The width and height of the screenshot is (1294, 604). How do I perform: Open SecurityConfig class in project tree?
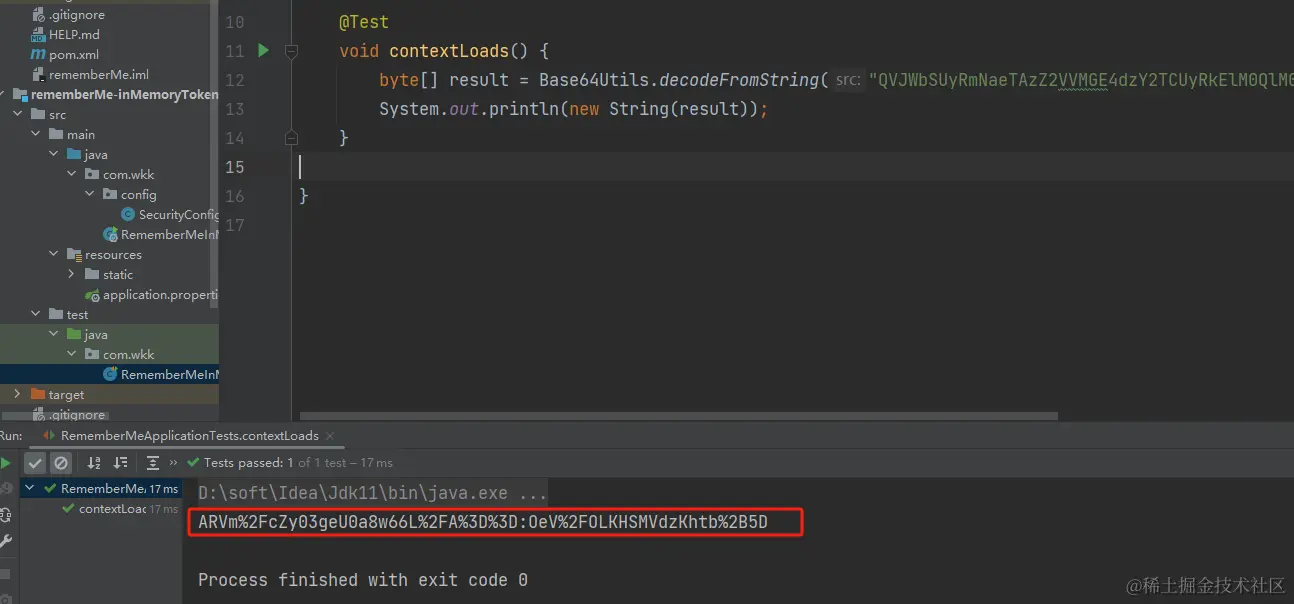click(178, 215)
